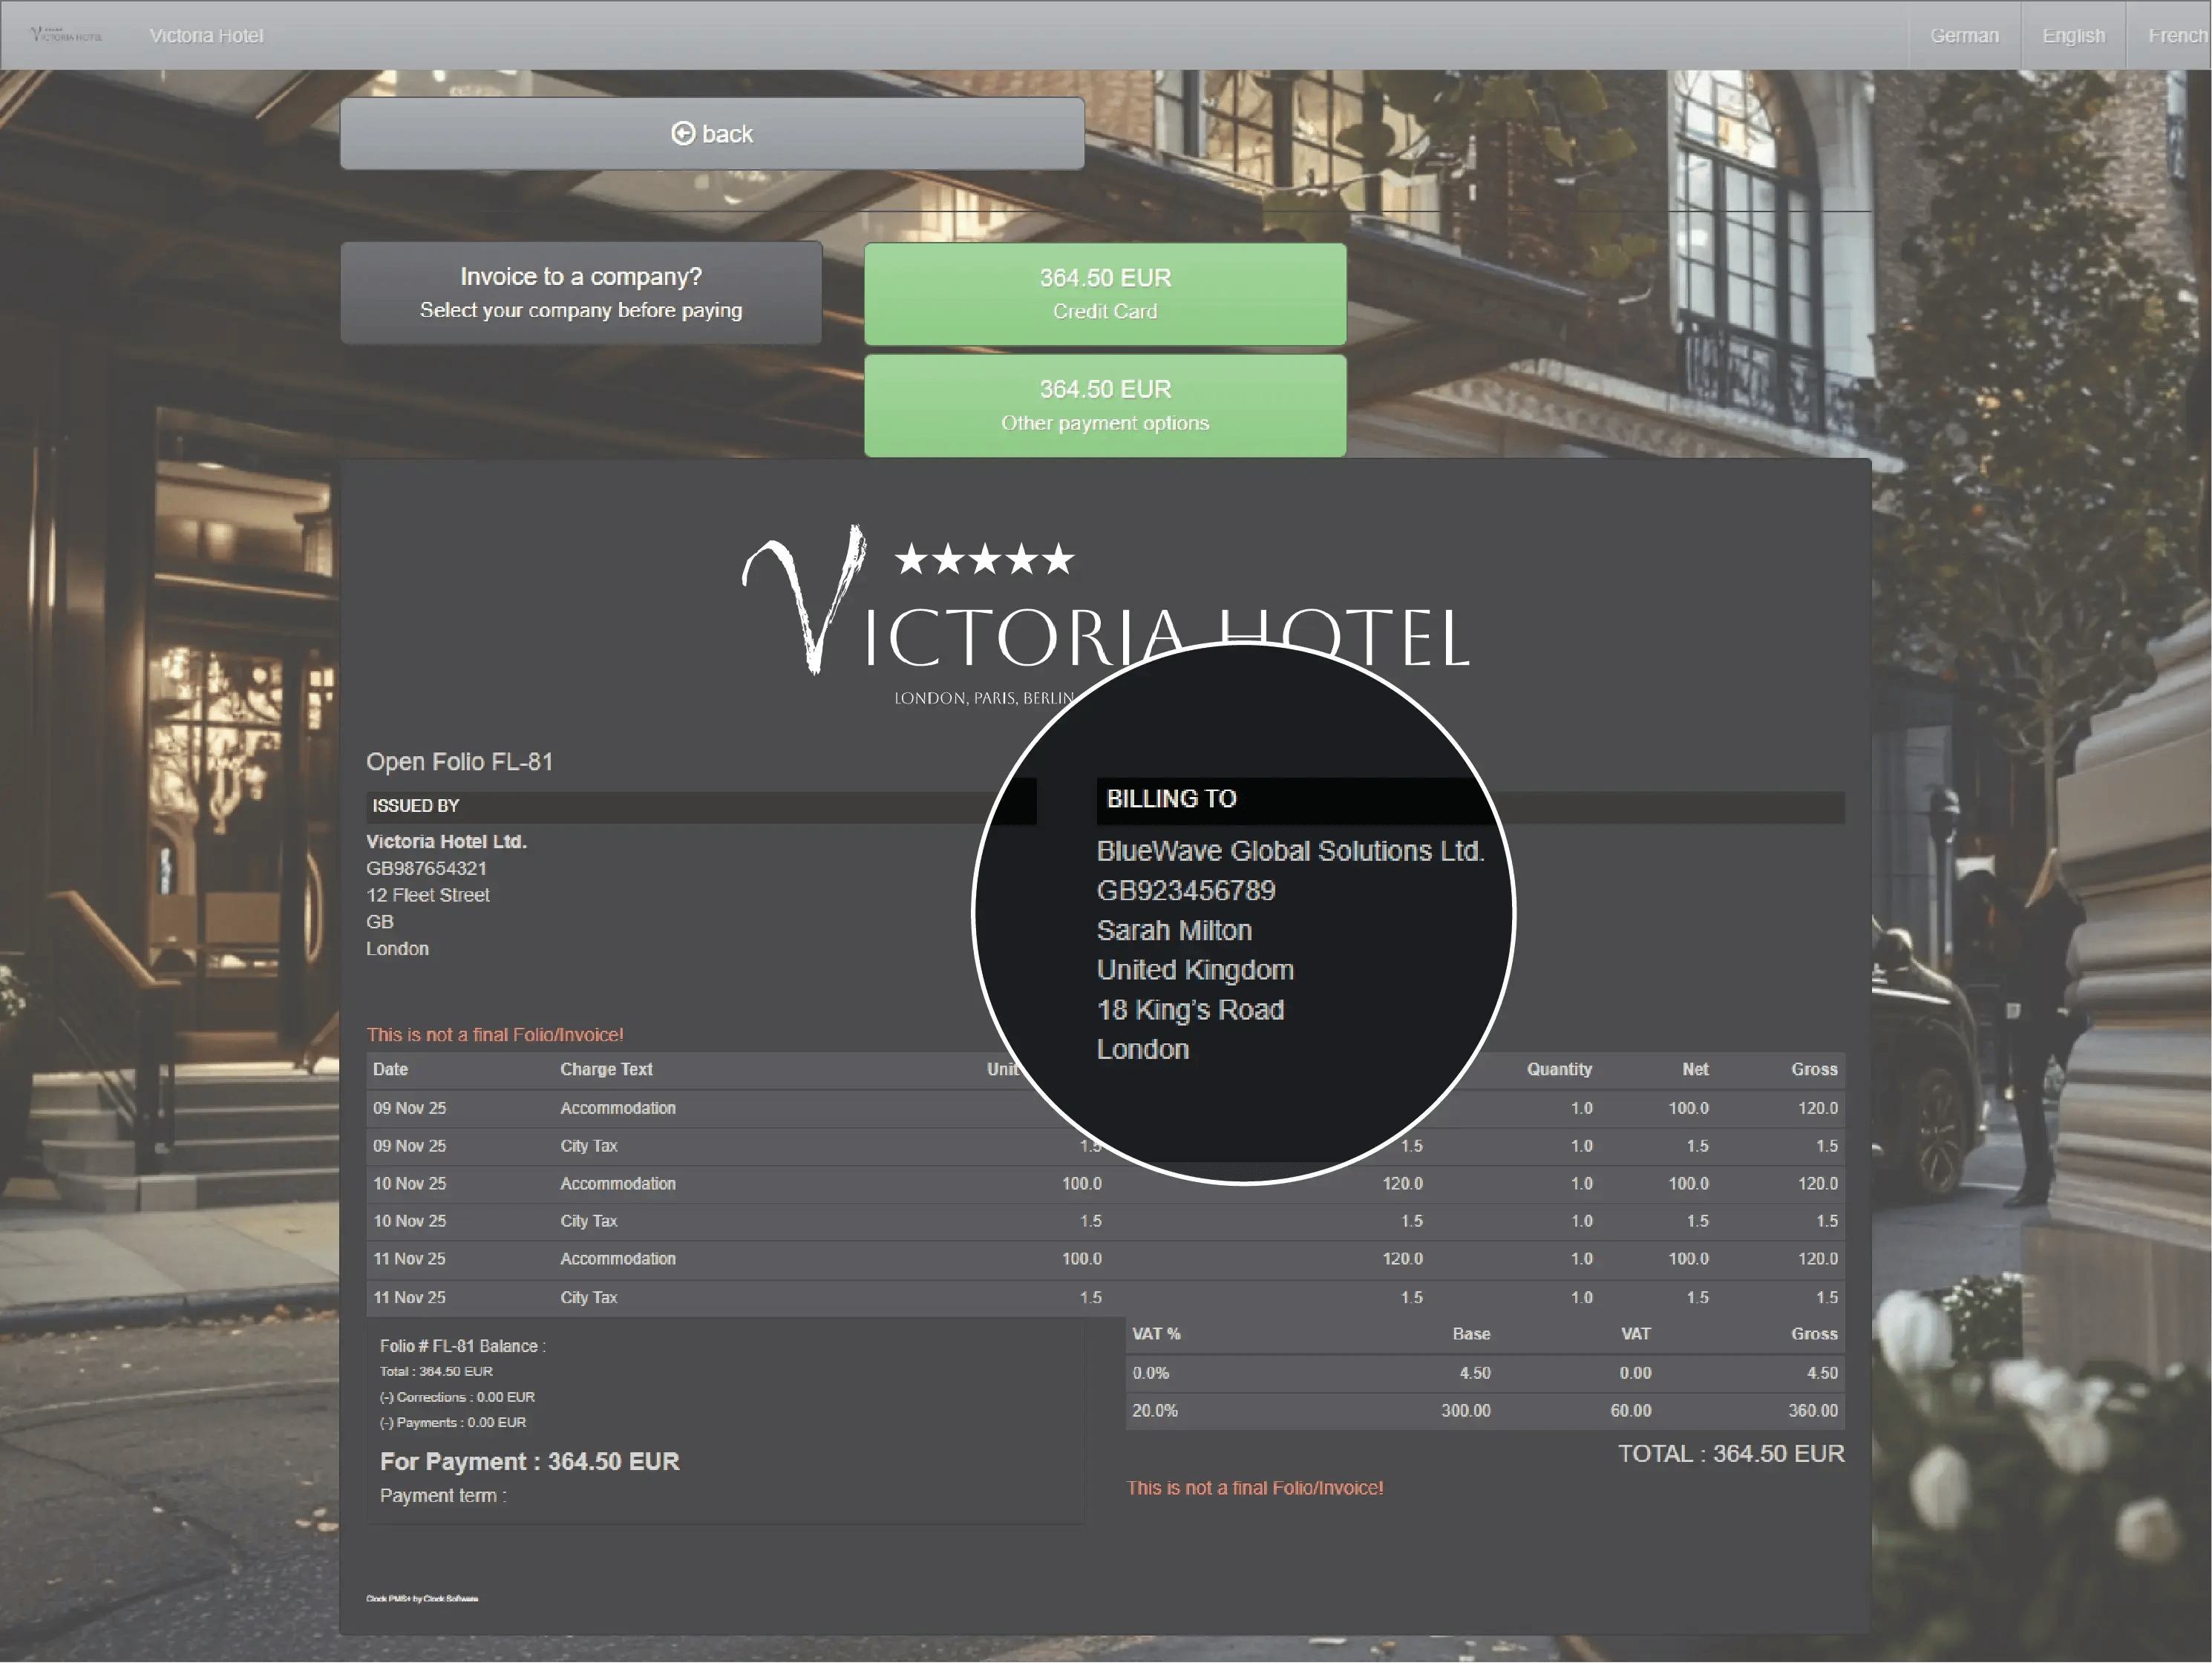
Task: Click the 20.0% VAT row
Action: pos(1155,1411)
